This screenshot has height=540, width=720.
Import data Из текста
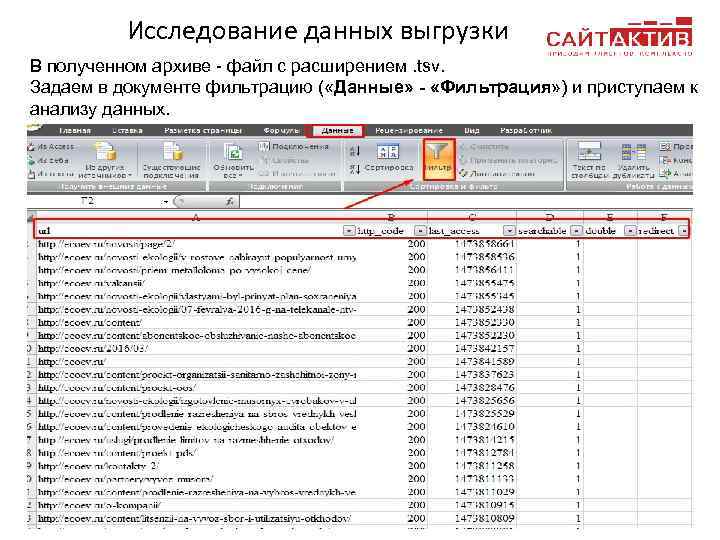(x=51, y=174)
